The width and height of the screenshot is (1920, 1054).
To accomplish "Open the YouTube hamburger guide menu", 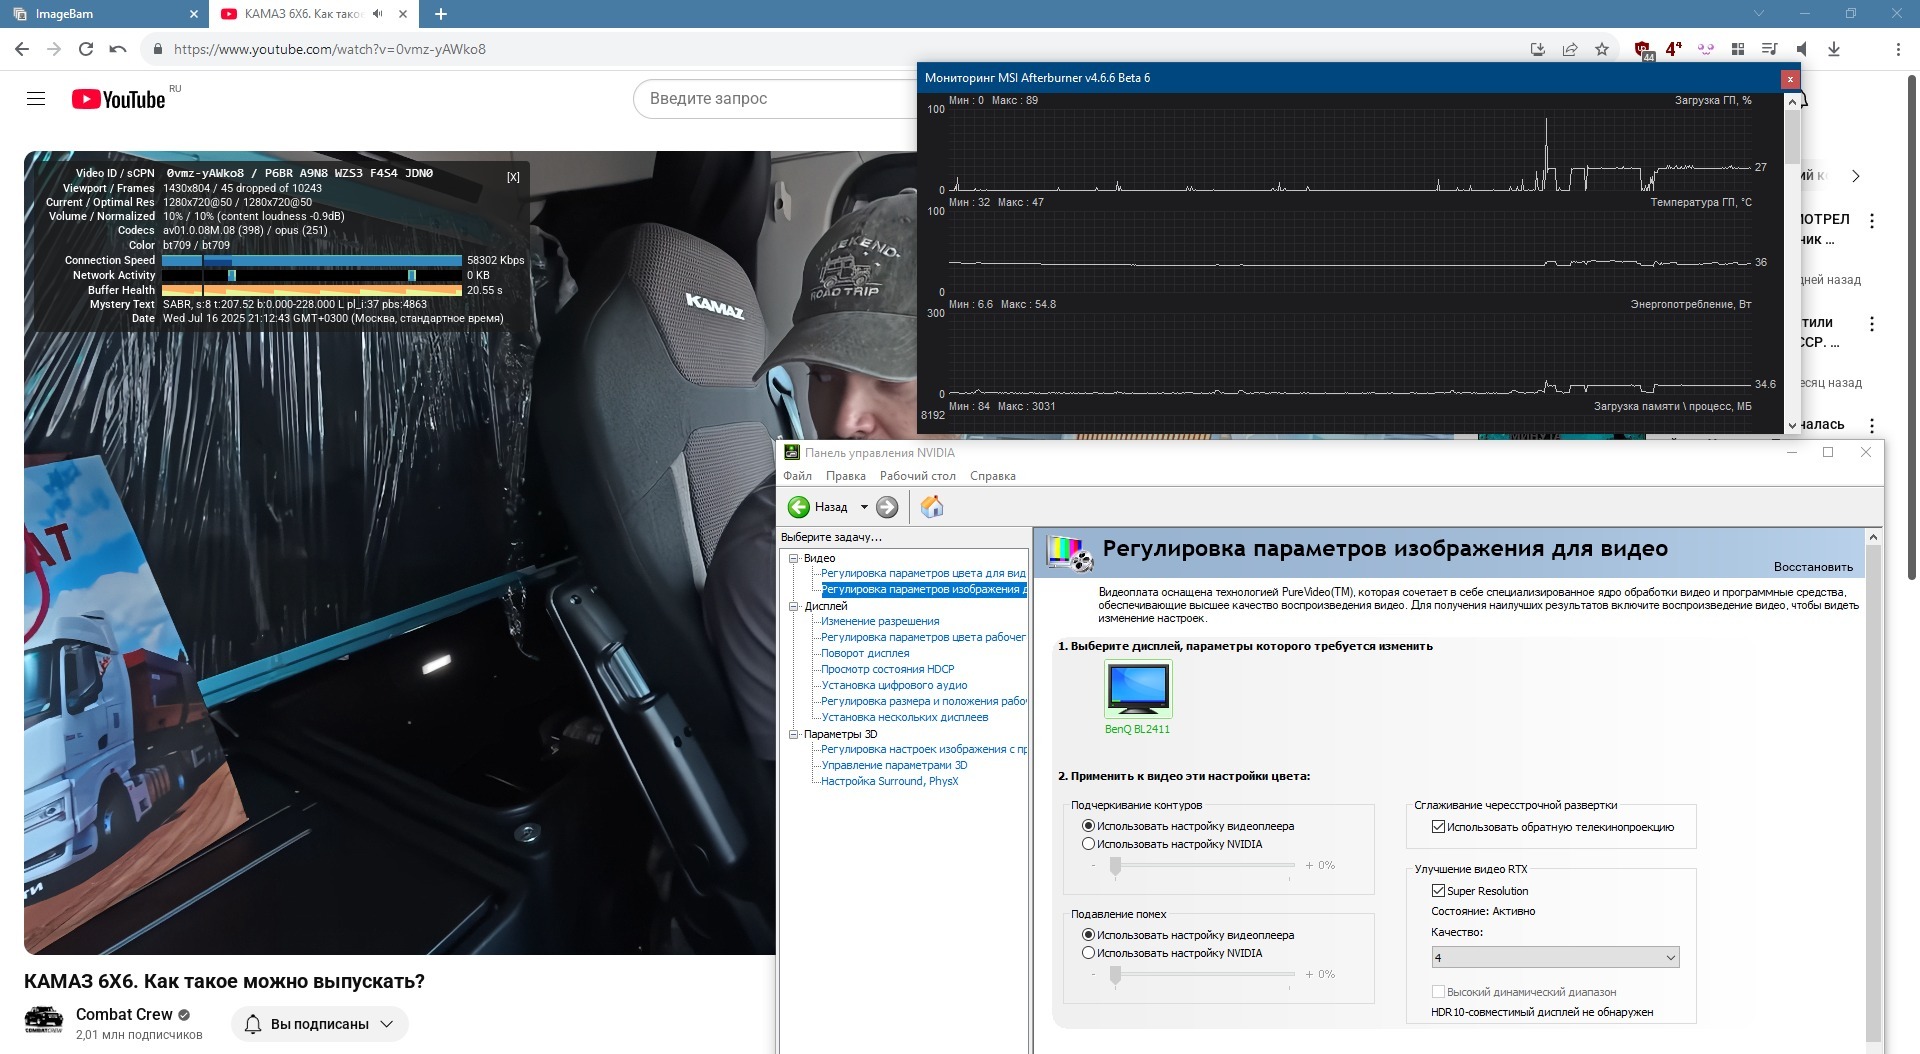I will (x=36, y=99).
